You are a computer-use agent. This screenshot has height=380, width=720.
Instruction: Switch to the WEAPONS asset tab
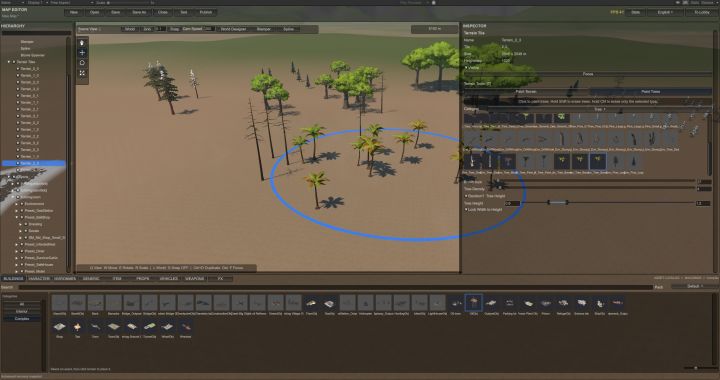194,279
